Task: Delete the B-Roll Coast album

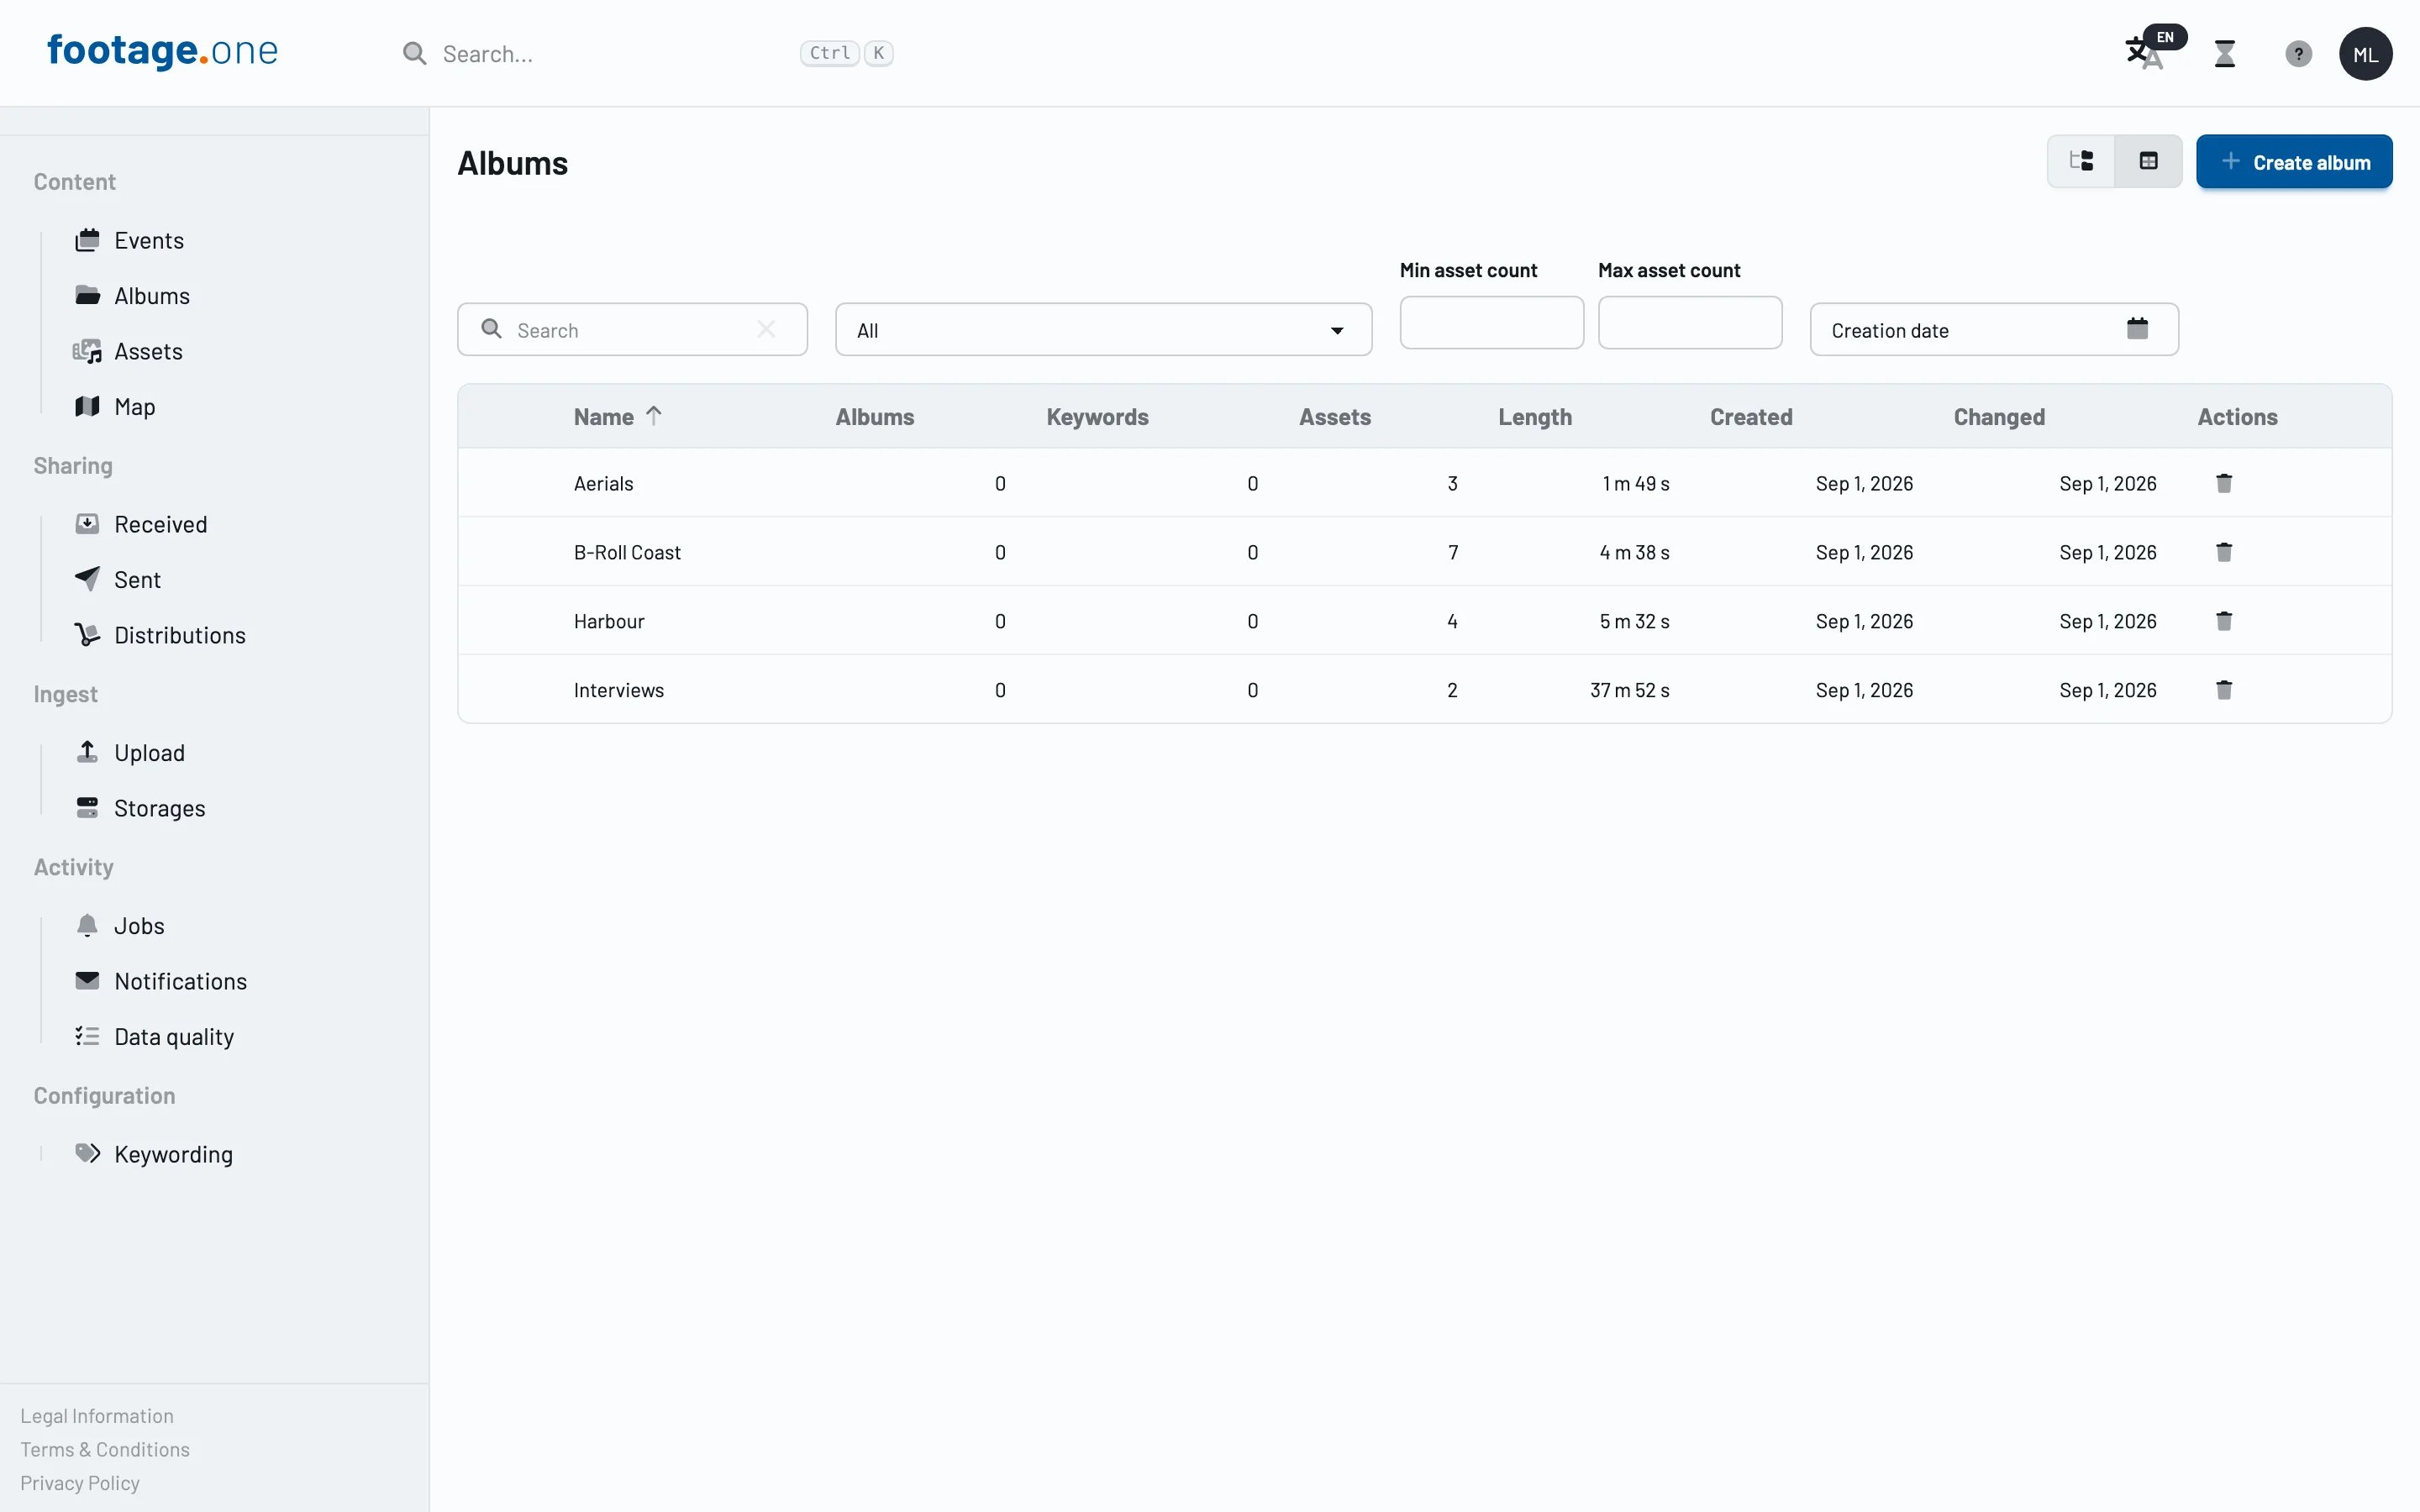Action: tap(2224, 552)
